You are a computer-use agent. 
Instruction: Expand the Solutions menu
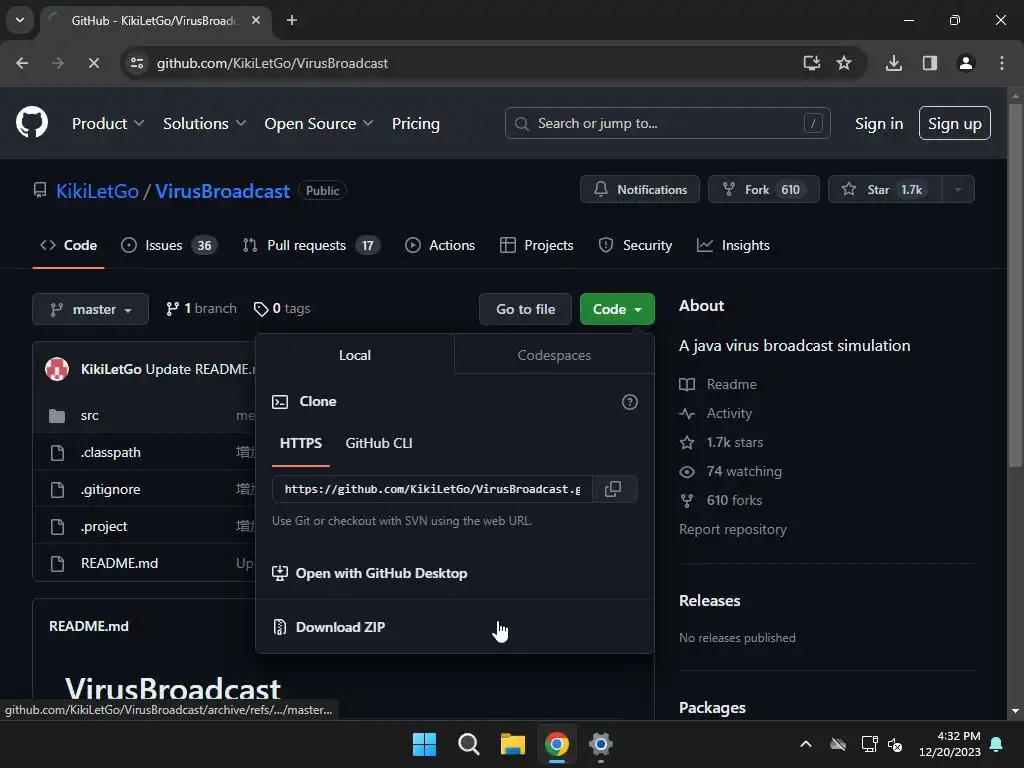click(204, 123)
